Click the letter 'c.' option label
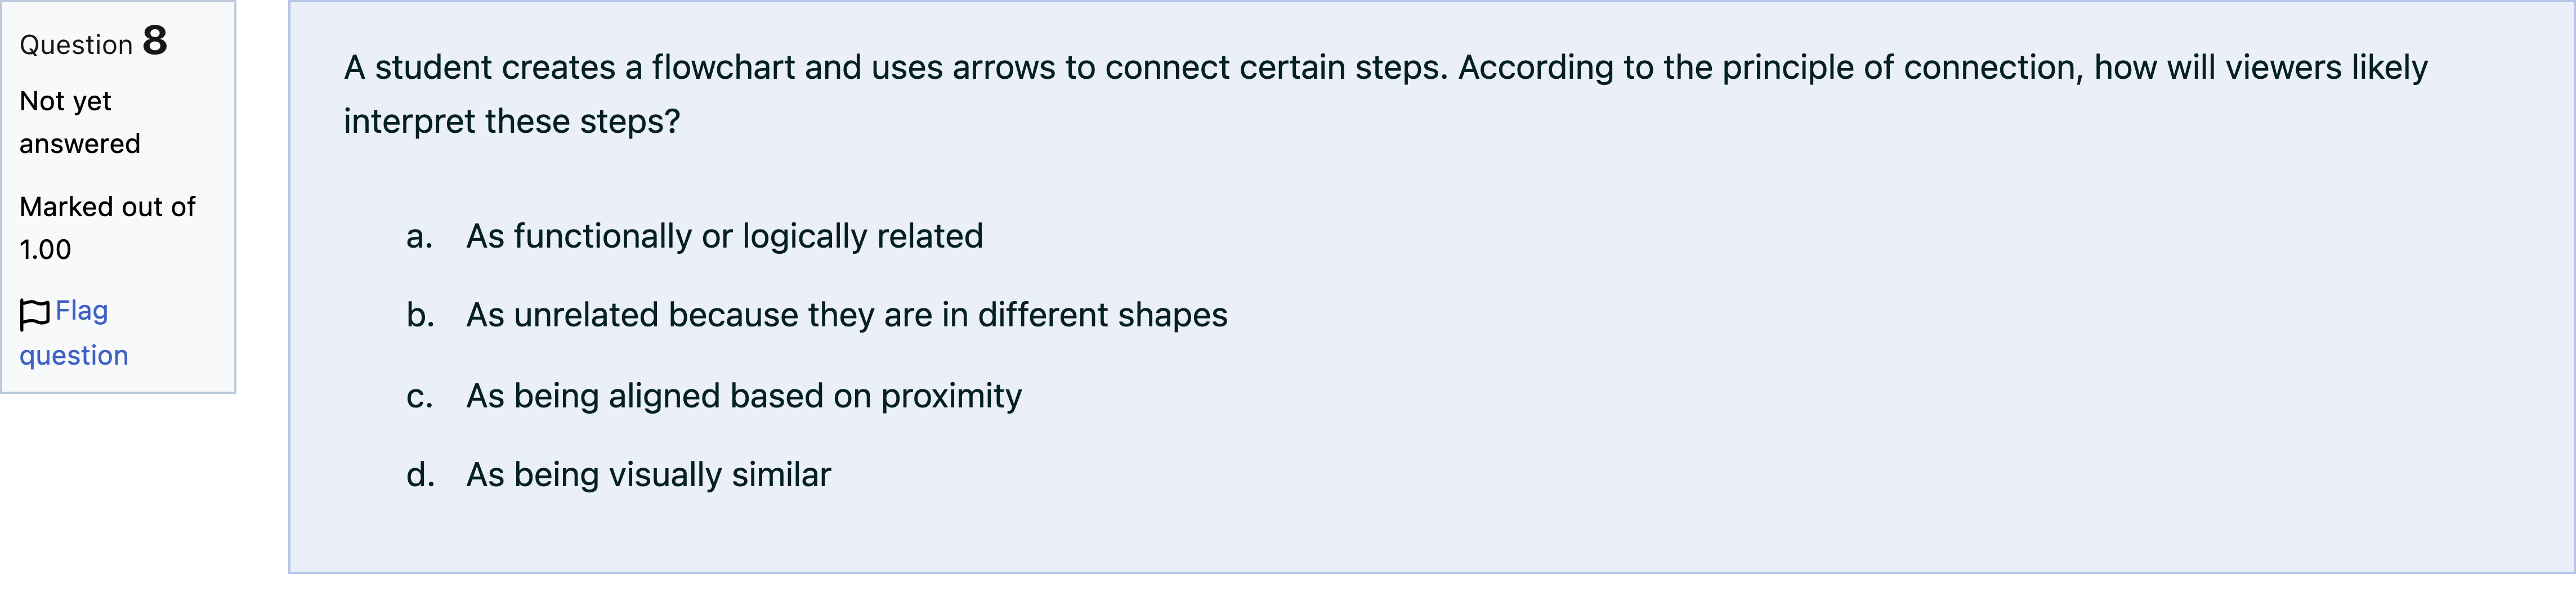Screen dimensions: 2576x610 (420, 397)
